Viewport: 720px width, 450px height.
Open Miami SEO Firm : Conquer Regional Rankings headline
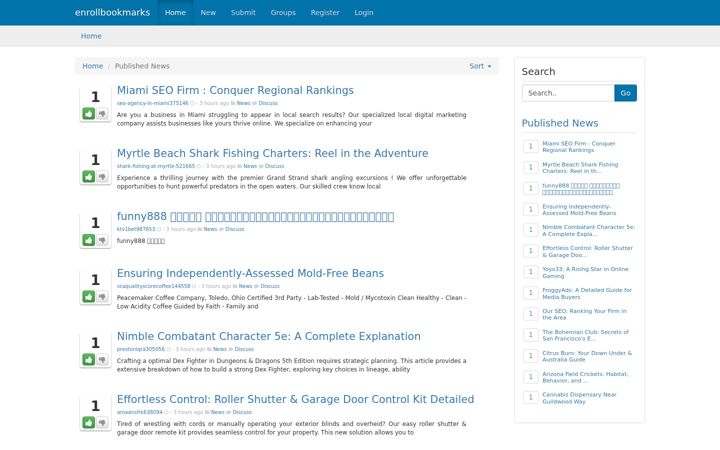235,90
